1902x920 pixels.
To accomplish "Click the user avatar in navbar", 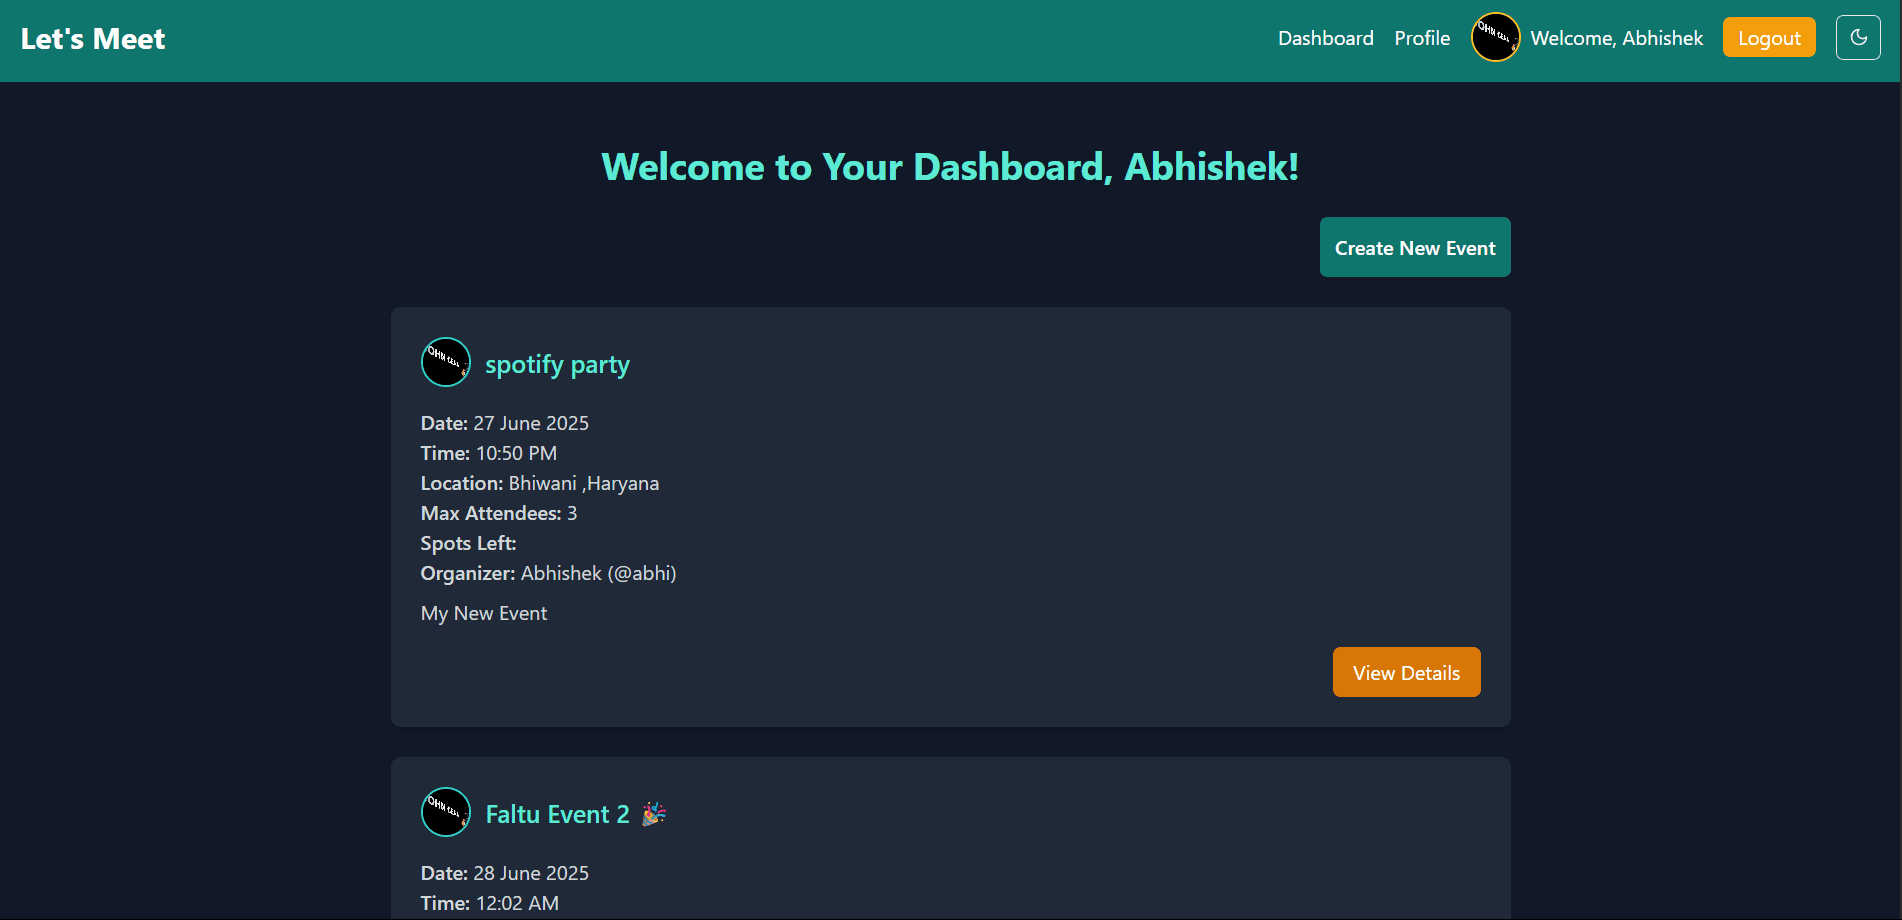I will (x=1495, y=38).
